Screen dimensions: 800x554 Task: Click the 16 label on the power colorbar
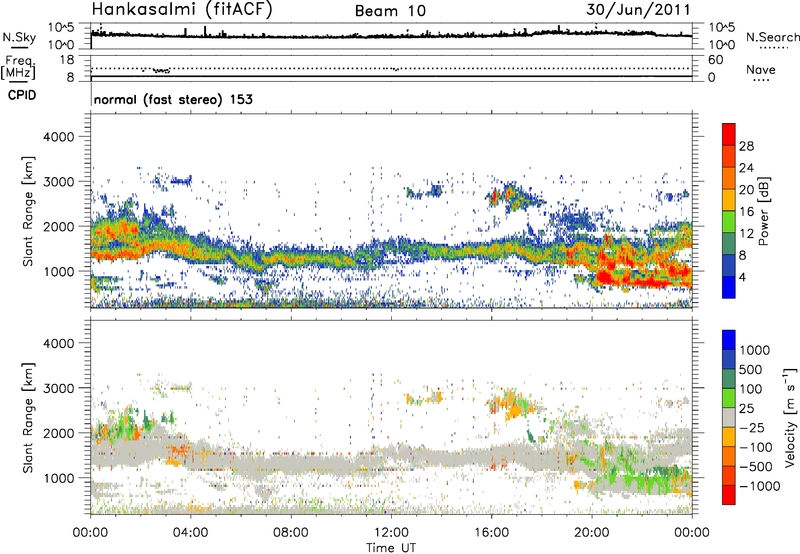(746, 212)
